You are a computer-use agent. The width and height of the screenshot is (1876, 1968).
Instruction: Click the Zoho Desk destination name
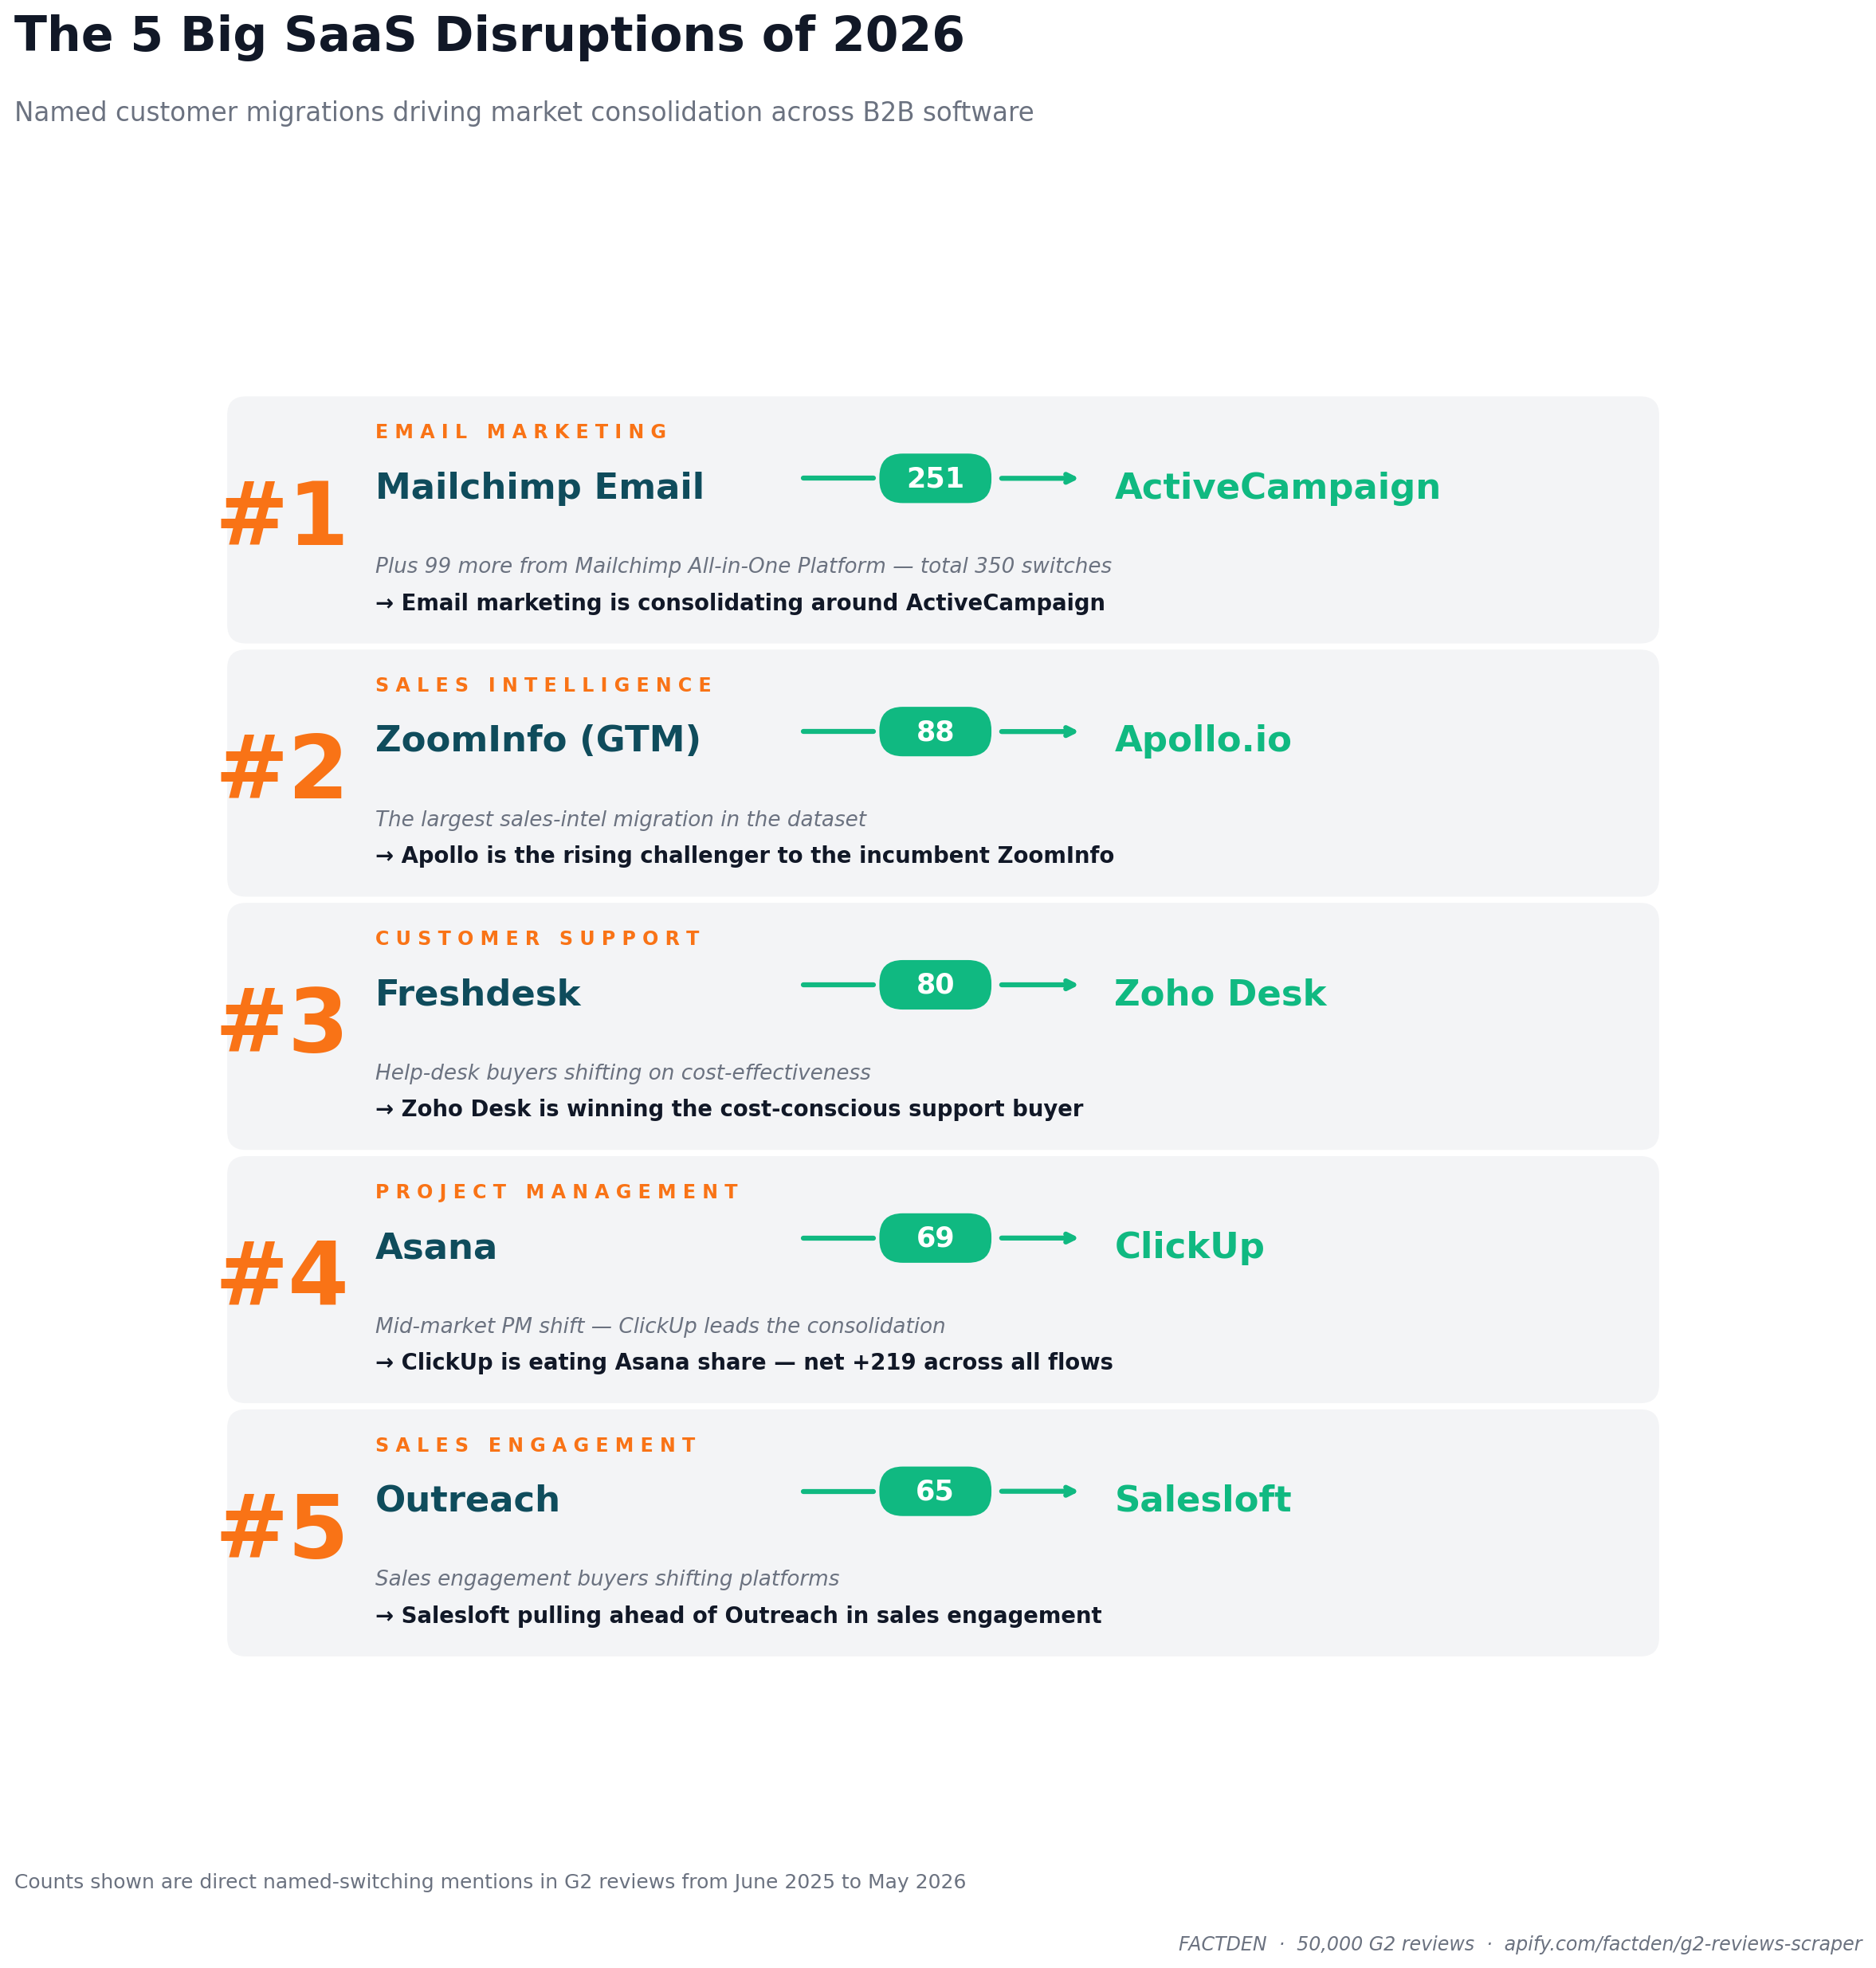click(x=1219, y=993)
